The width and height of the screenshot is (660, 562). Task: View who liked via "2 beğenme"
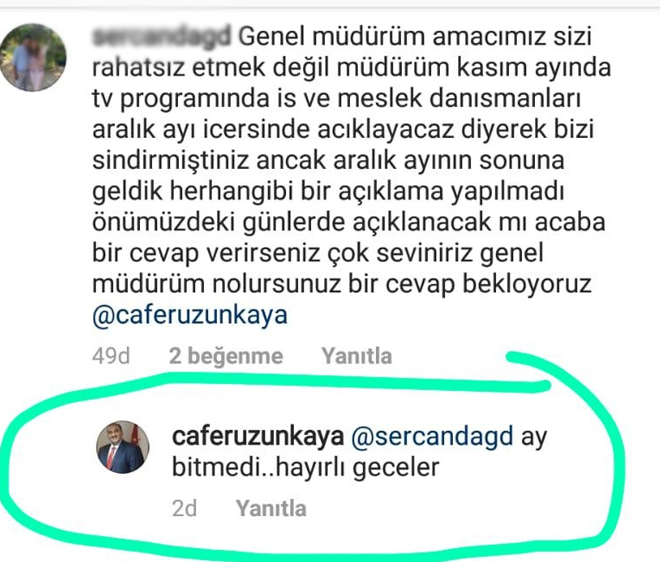[x=226, y=356]
